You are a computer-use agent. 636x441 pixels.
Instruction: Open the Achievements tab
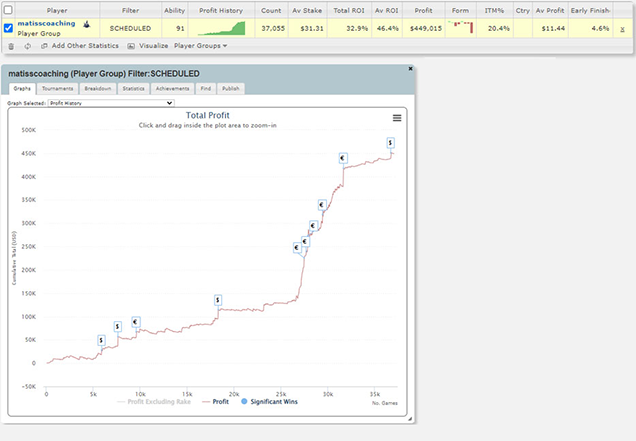point(172,88)
